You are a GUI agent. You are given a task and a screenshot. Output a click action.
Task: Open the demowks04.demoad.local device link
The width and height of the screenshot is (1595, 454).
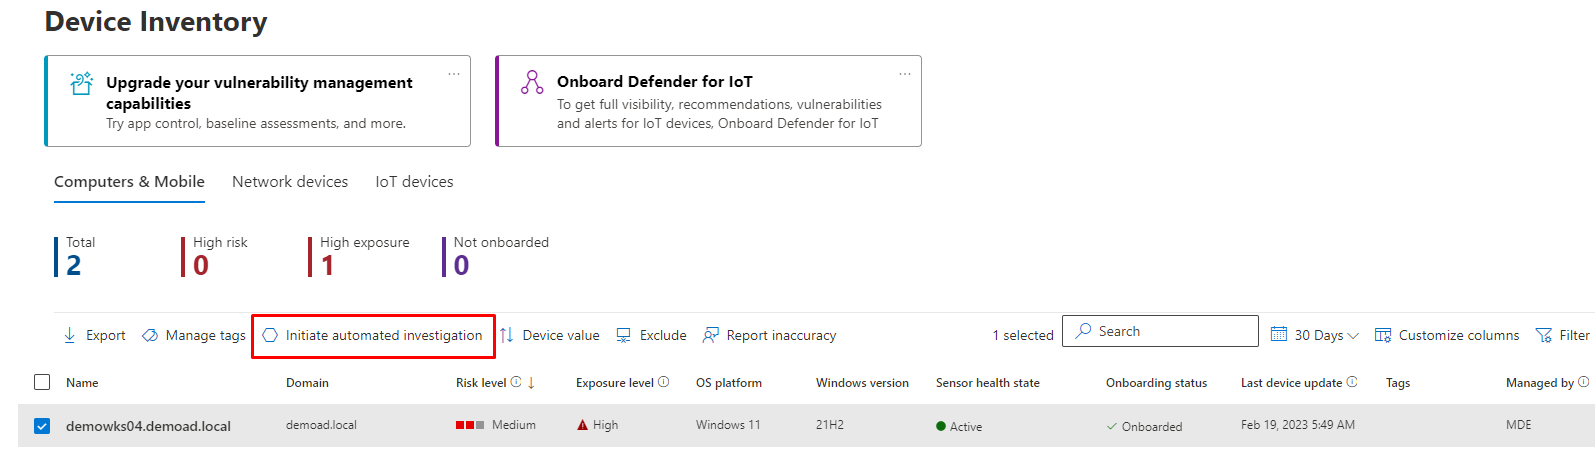(x=148, y=426)
